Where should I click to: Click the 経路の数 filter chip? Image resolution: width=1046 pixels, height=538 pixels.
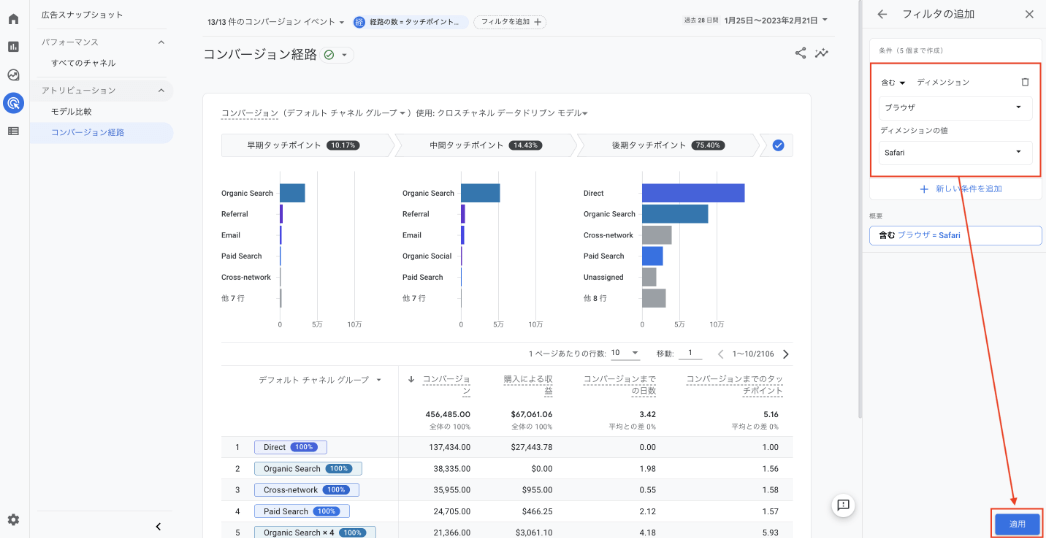pos(410,22)
